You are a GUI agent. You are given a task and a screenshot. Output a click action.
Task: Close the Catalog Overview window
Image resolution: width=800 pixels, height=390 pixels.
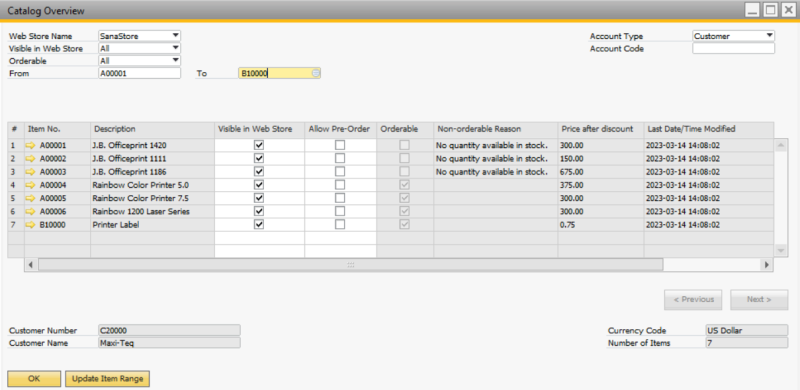(789, 10)
